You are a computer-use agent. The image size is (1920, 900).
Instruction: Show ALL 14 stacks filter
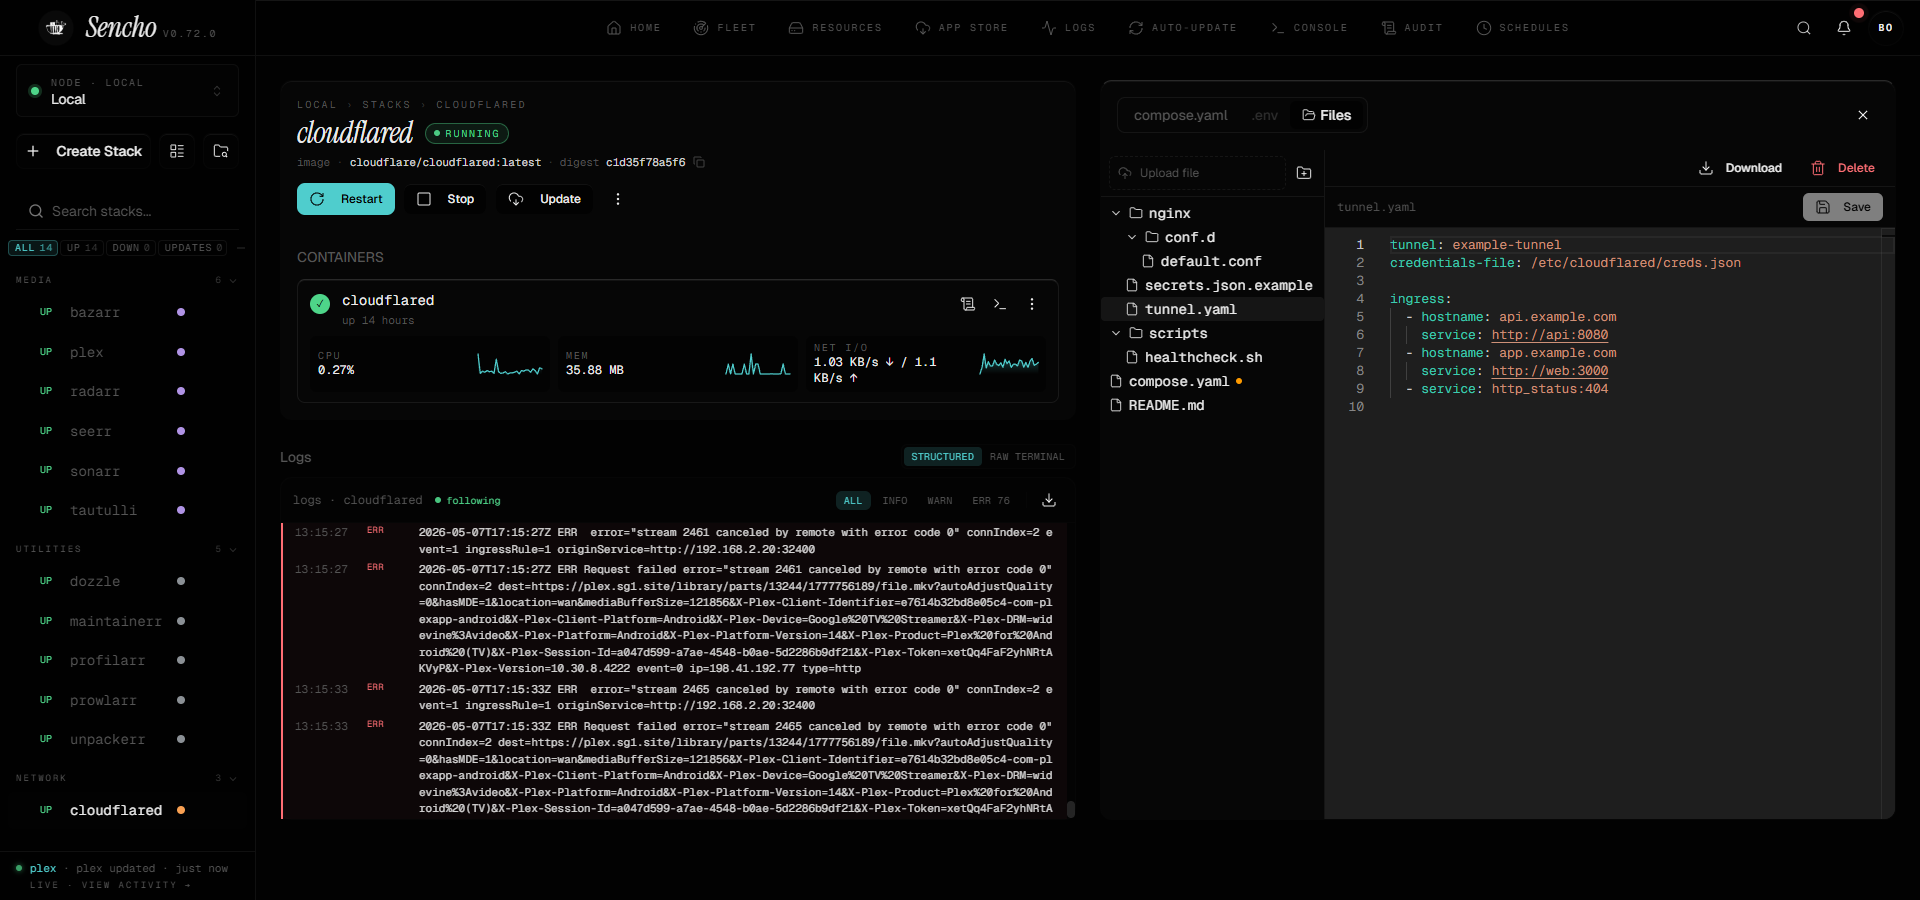(x=33, y=248)
